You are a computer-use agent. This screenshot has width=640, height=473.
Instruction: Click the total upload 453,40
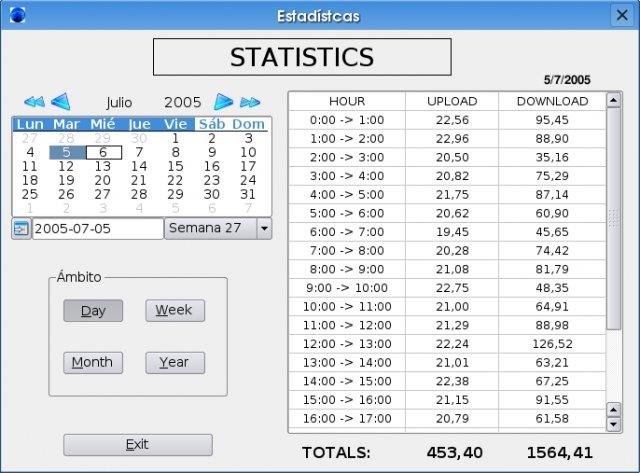455,453
